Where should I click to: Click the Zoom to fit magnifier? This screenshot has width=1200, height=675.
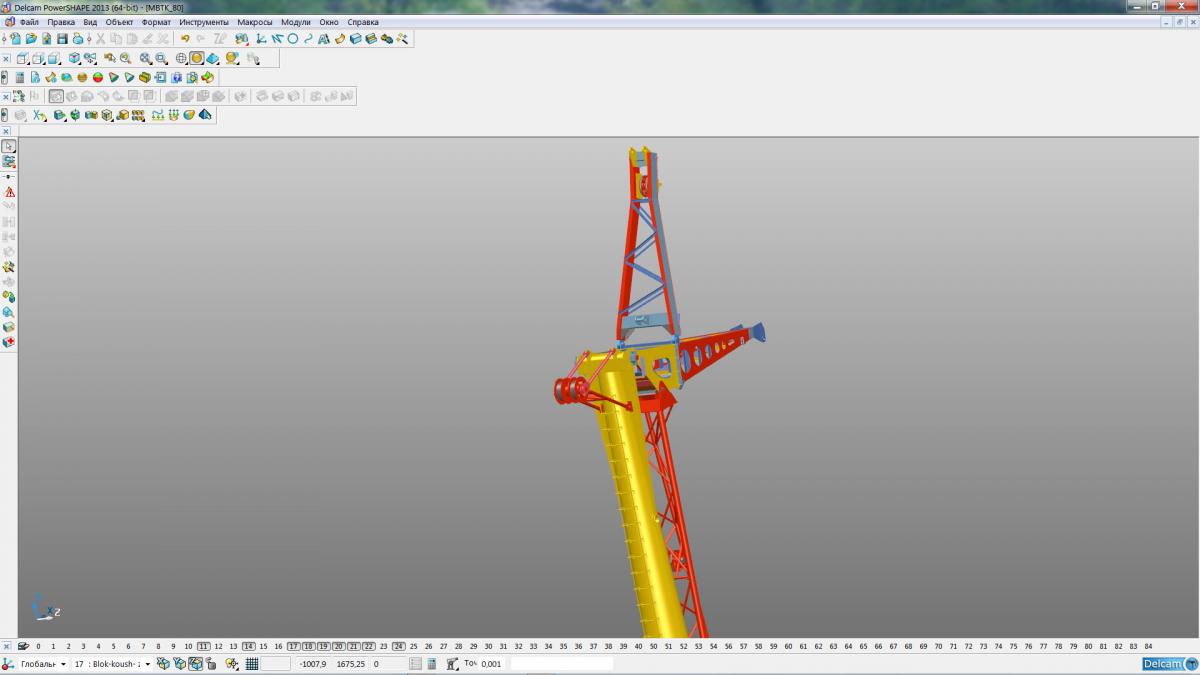tap(145, 59)
